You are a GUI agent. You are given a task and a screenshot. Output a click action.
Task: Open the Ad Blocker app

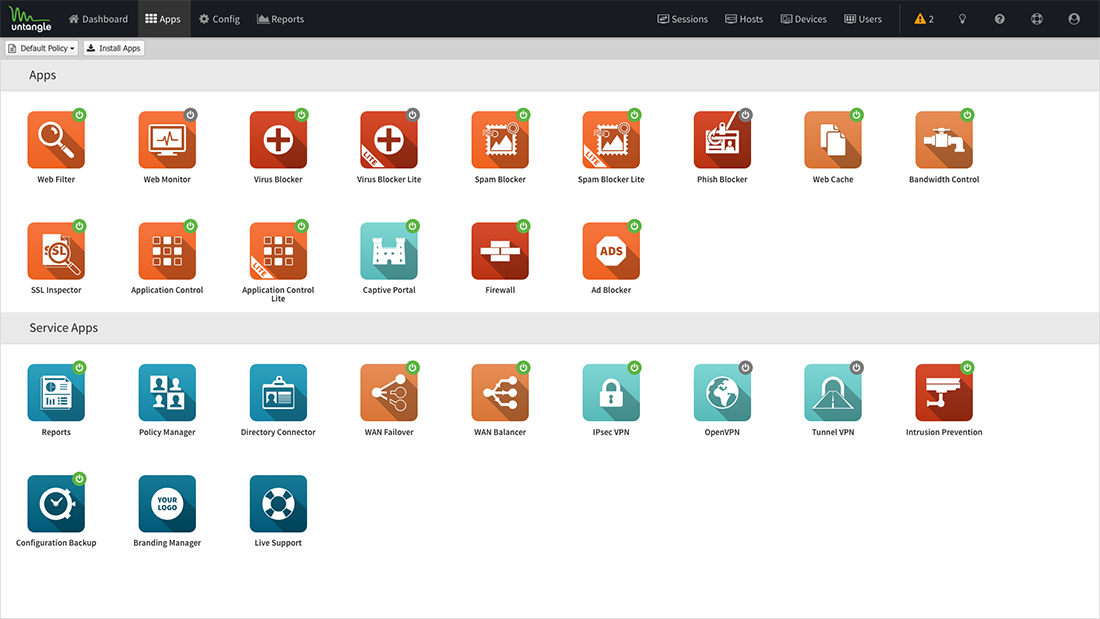coord(611,251)
